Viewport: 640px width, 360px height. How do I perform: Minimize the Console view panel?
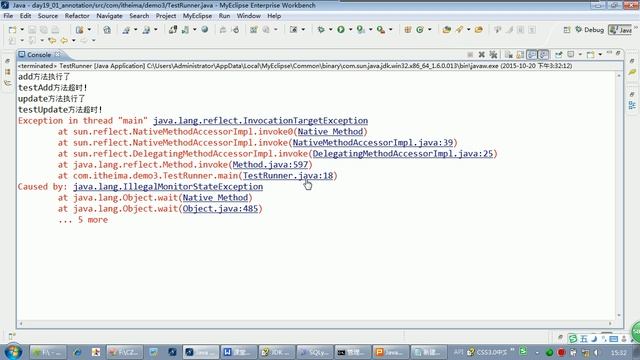click(609, 53)
